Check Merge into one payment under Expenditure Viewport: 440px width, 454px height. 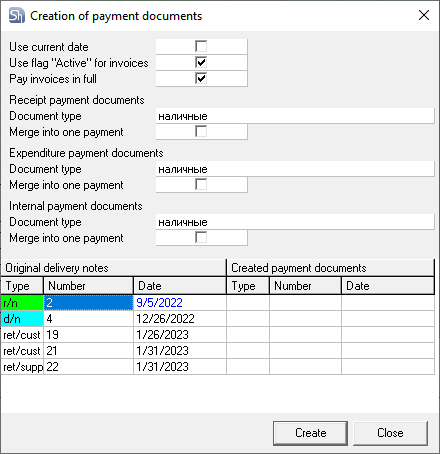[201, 185]
